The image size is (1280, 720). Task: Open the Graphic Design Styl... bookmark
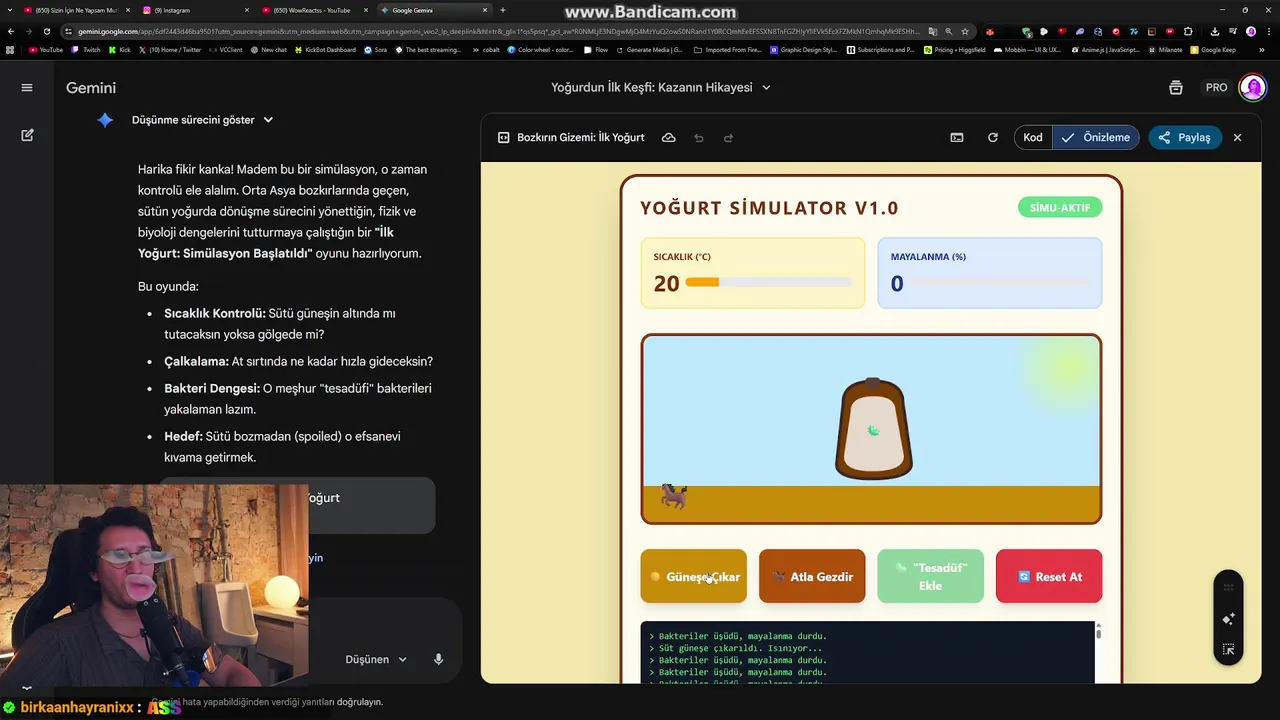click(804, 49)
